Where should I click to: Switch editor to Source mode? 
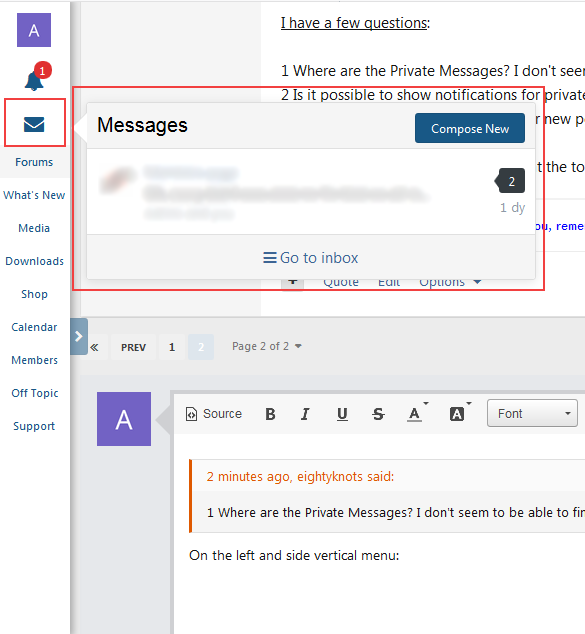coord(213,414)
